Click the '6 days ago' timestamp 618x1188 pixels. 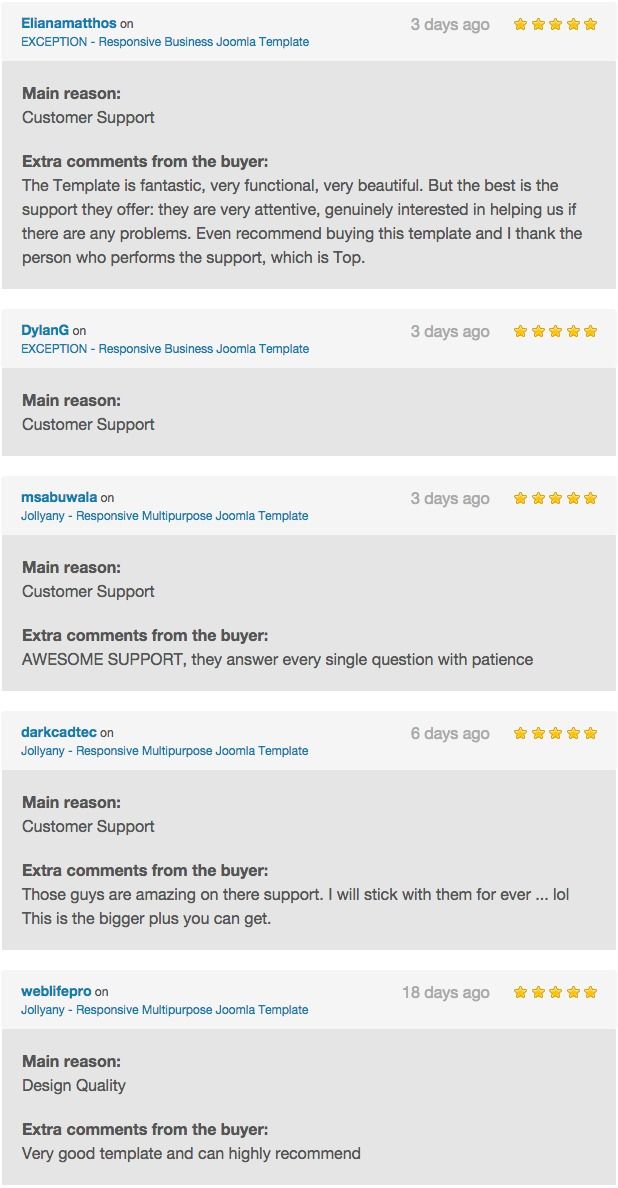[450, 733]
